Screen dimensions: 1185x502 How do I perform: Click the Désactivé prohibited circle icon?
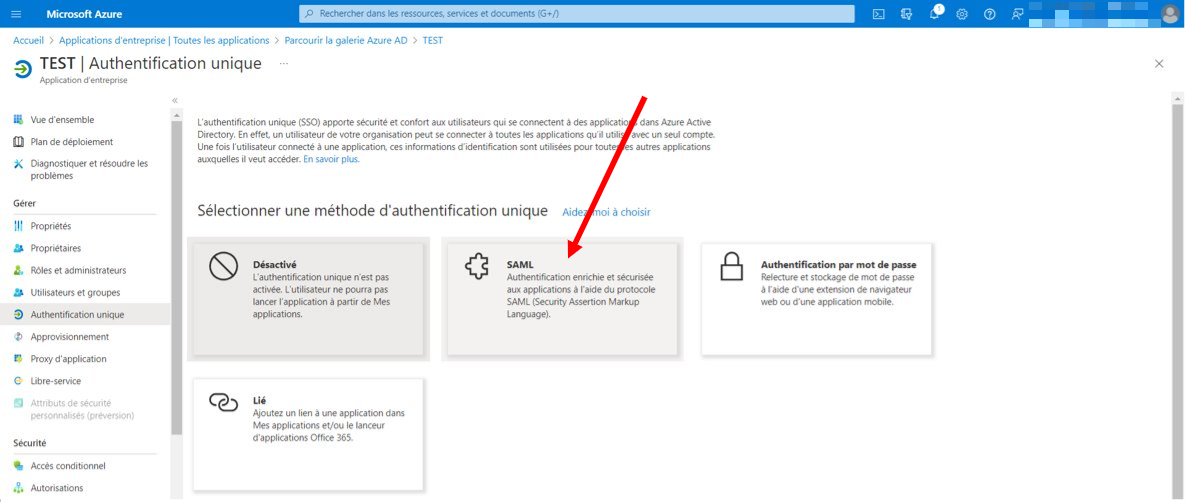coord(223,266)
